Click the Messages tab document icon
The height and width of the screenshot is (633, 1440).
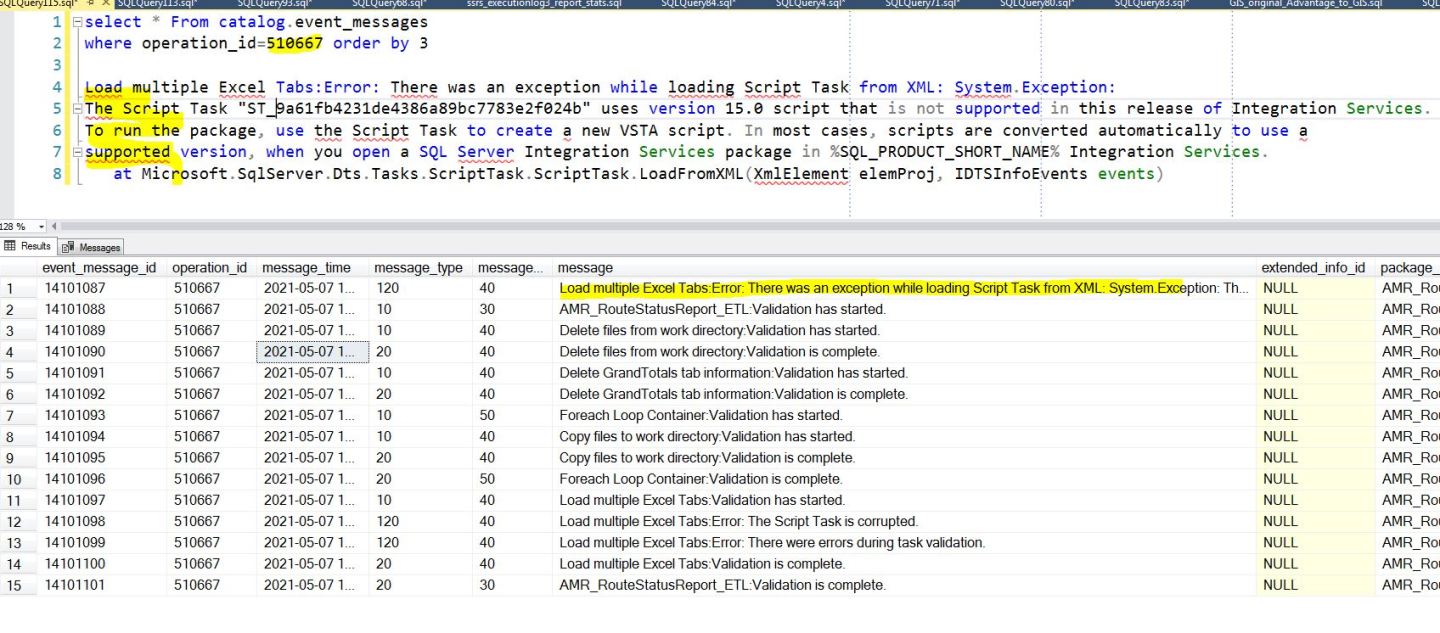coord(69,247)
